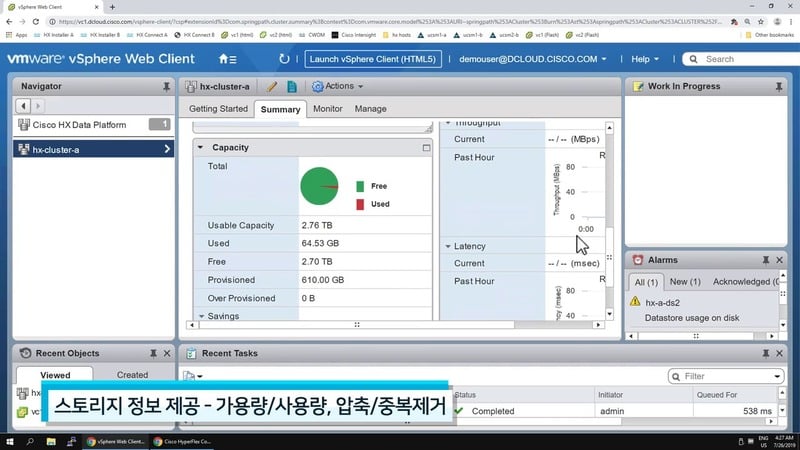This screenshot has height=450, width=800.
Task: Open the HX Connect A bookmark
Action: [146, 35]
